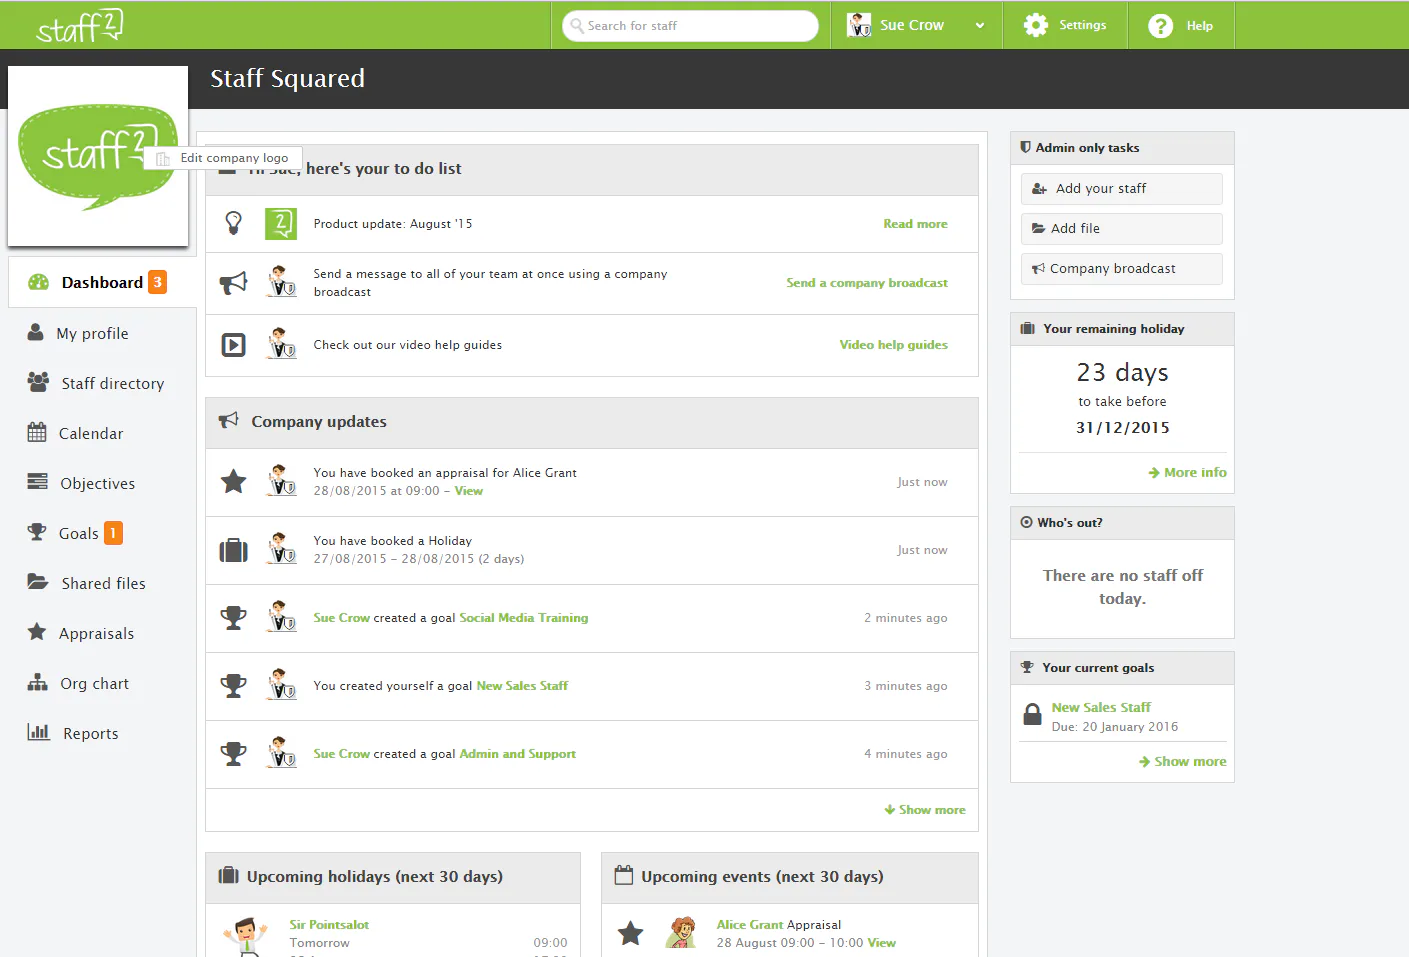Open the Staff directory
Screen dimensions: 1409x957
[112, 383]
